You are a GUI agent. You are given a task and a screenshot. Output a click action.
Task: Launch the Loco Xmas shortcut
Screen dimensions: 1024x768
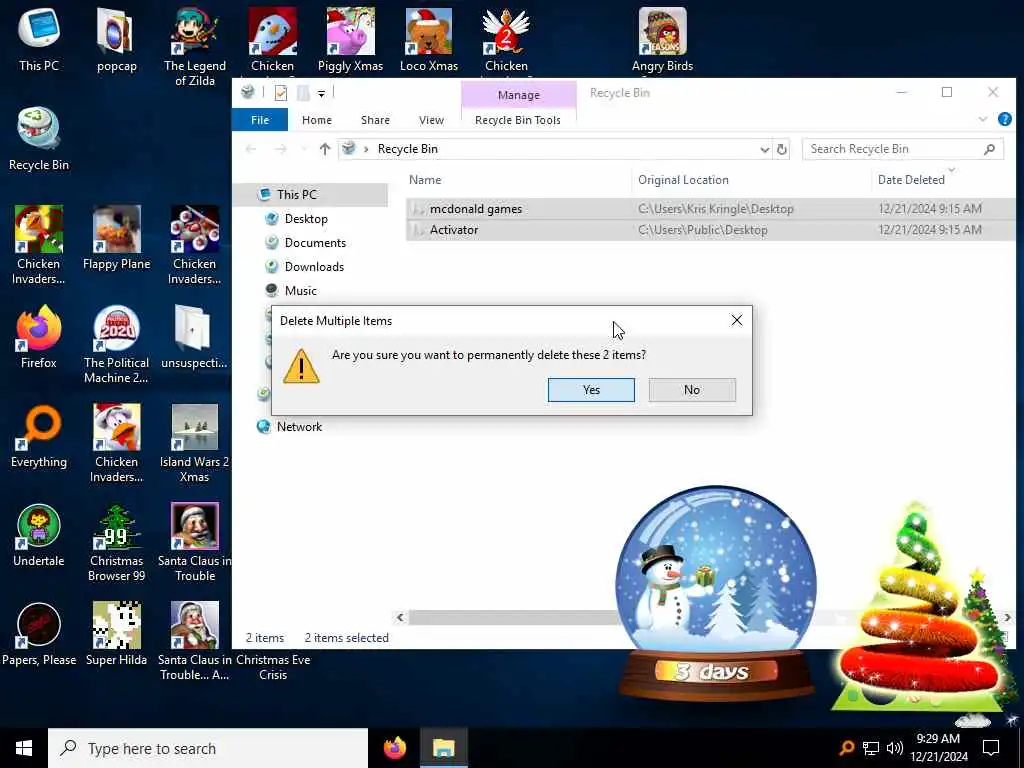point(428,39)
